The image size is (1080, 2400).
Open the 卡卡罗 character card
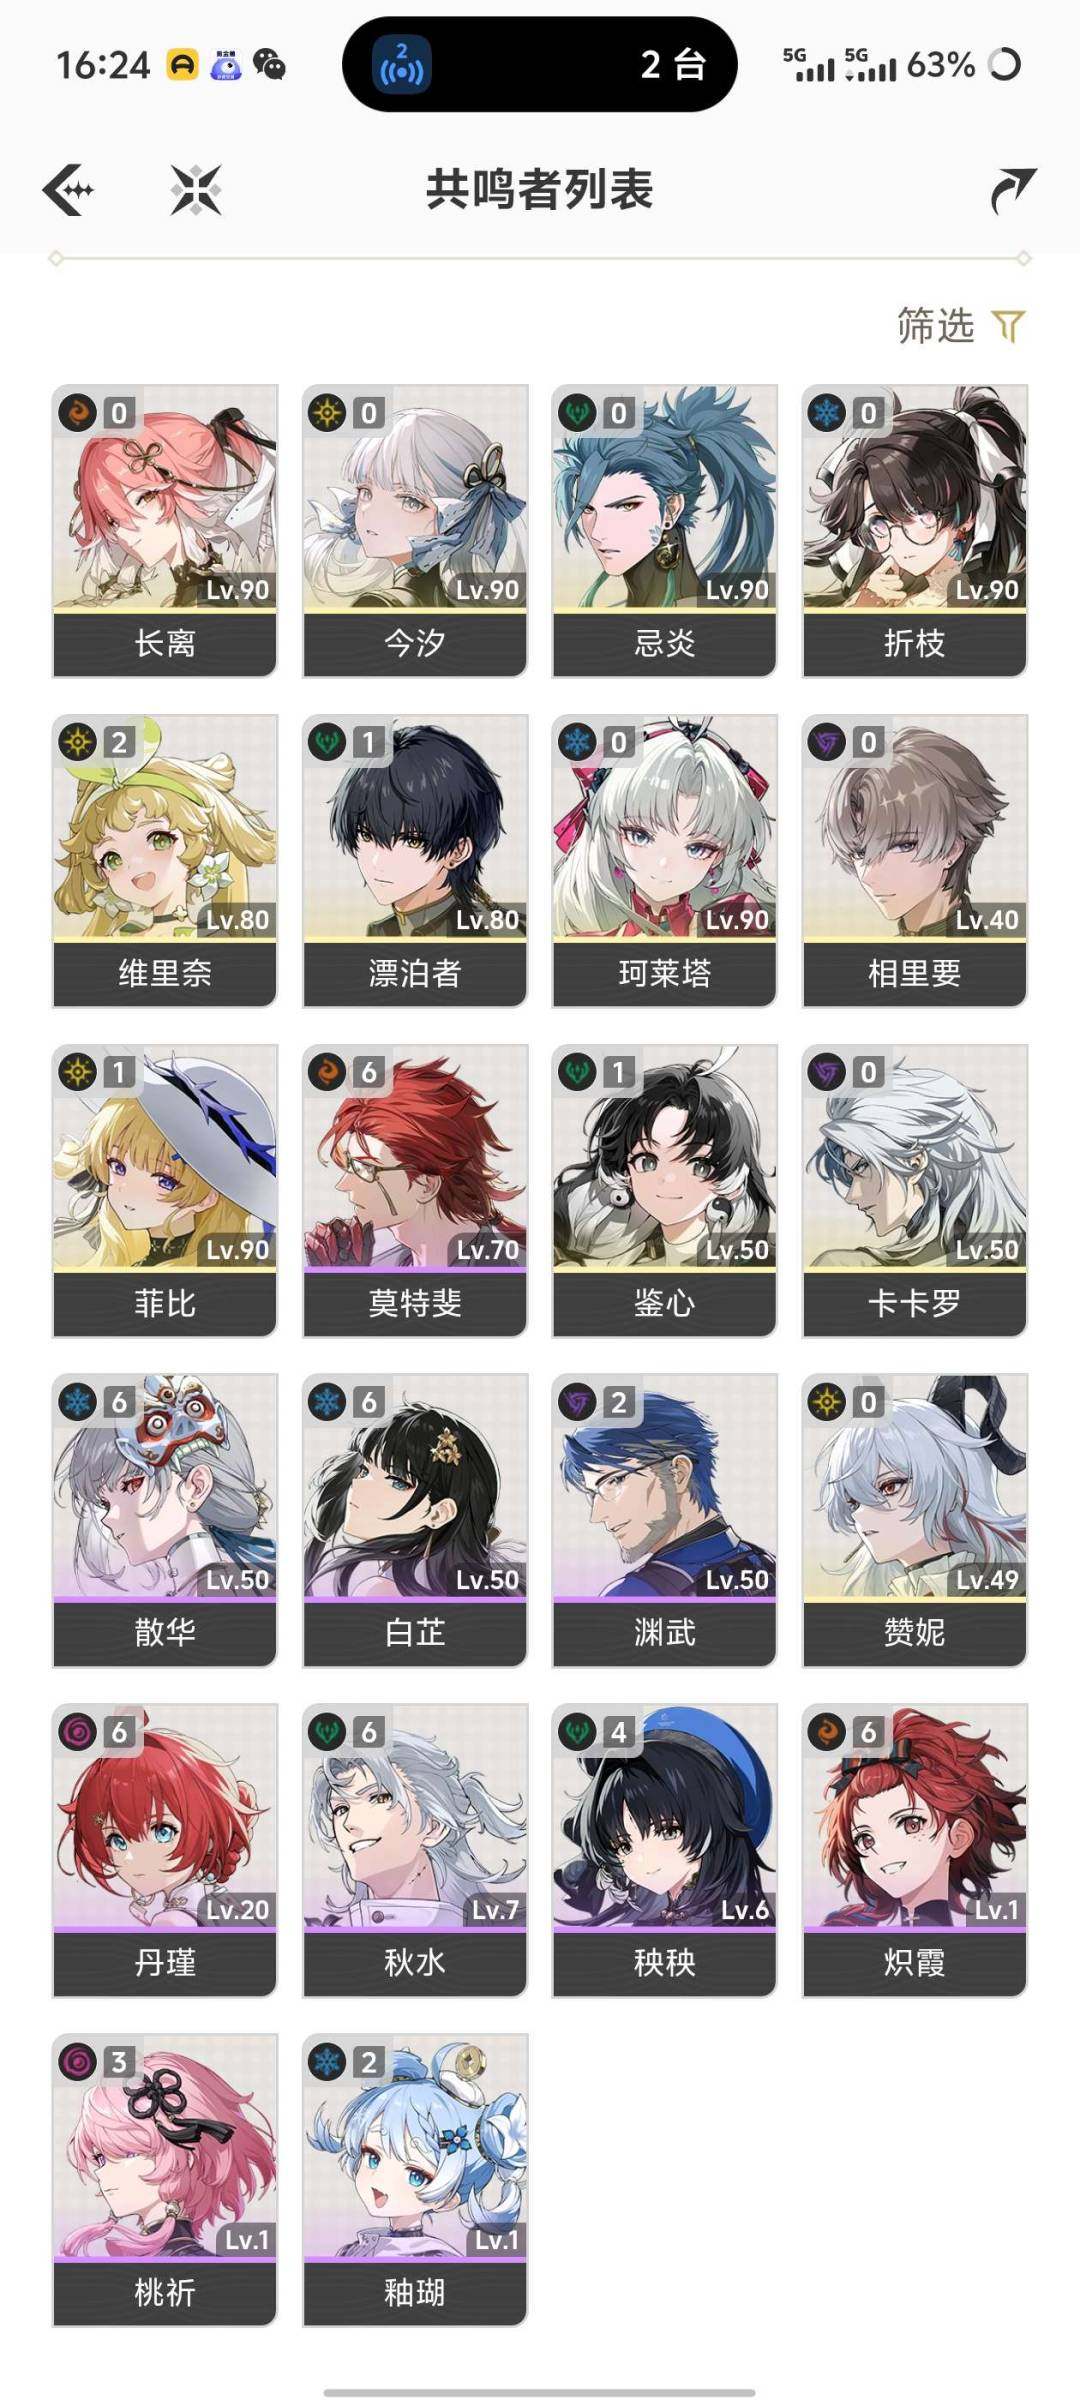coord(915,1190)
